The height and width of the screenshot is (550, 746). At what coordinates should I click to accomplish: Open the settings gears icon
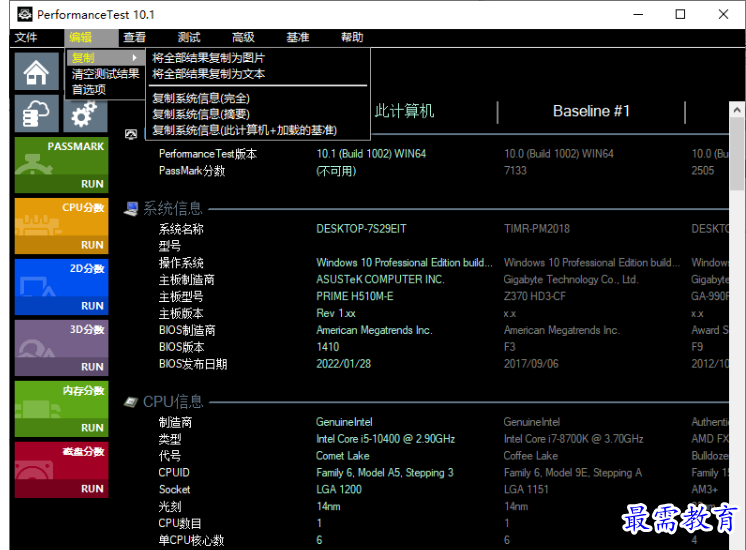point(86,114)
